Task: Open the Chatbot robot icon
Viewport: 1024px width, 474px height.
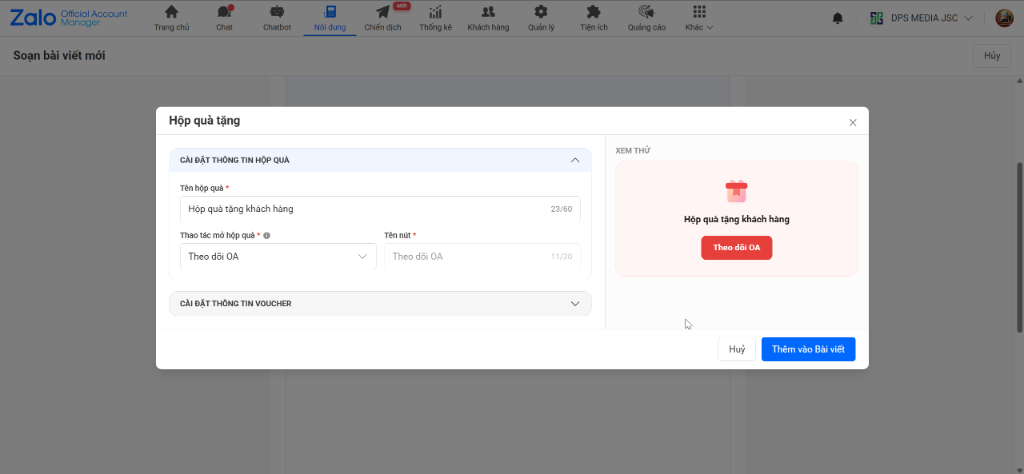Action: pyautogui.click(x=277, y=12)
